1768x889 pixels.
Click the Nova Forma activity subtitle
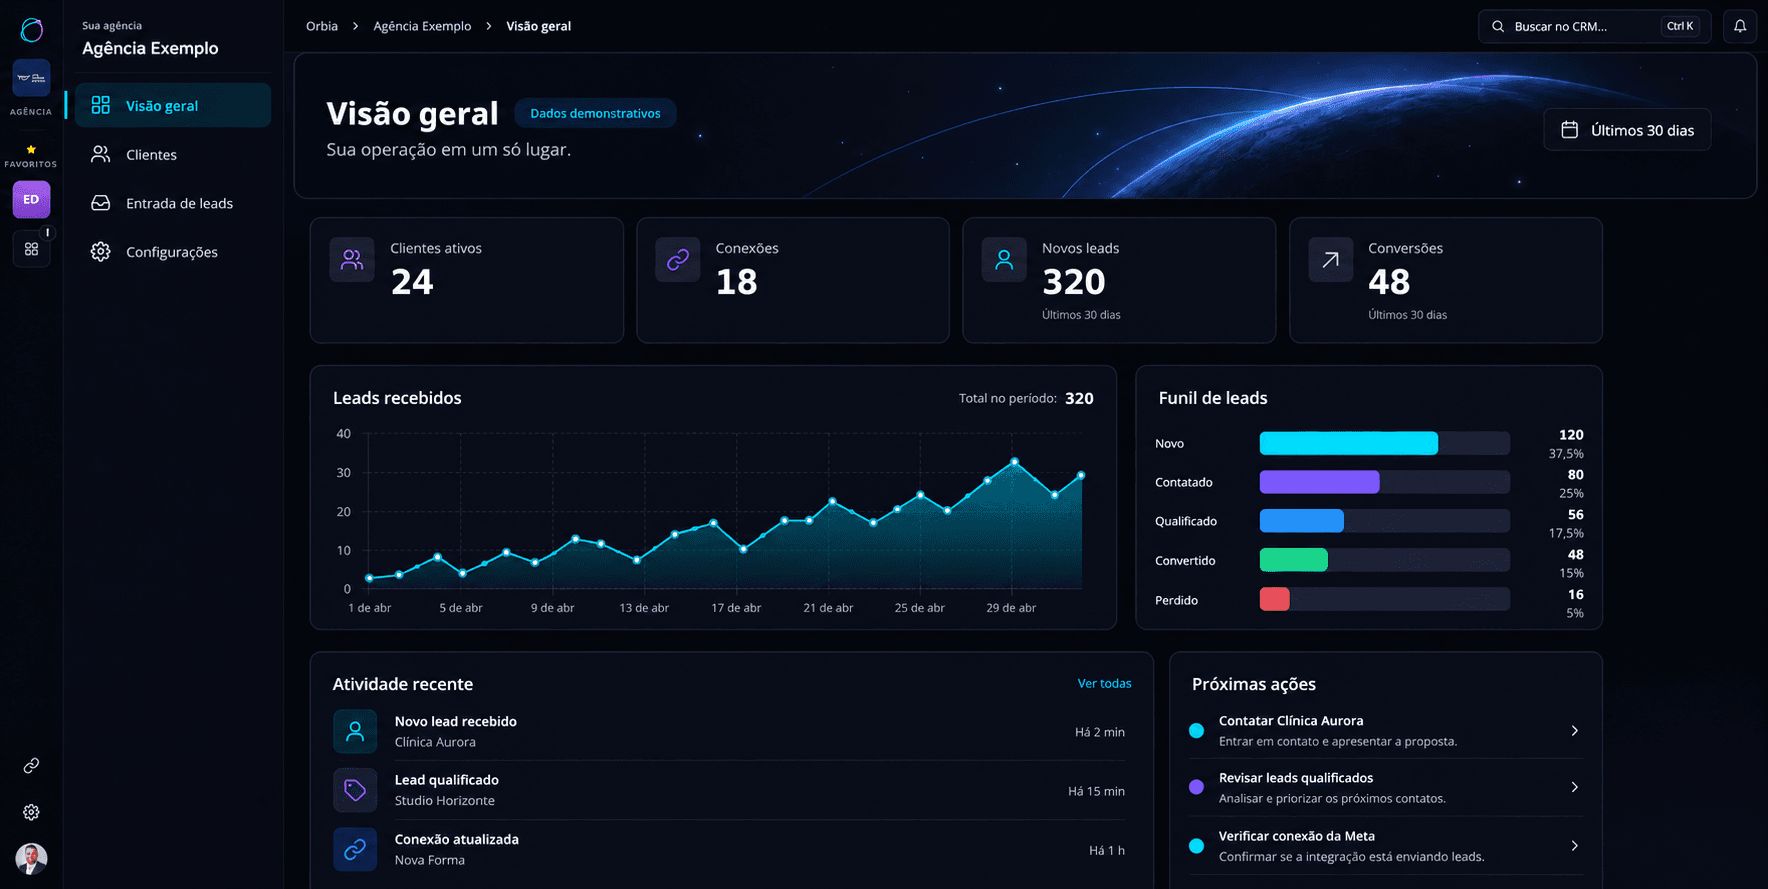click(x=429, y=860)
